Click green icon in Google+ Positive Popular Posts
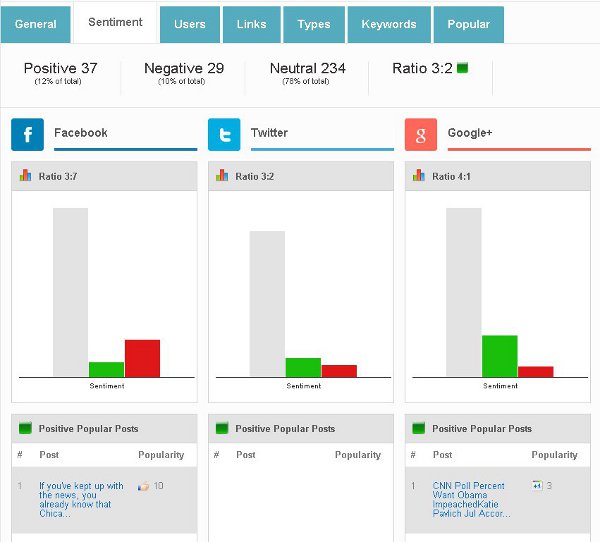The image size is (600, 542). coord(419,428)
